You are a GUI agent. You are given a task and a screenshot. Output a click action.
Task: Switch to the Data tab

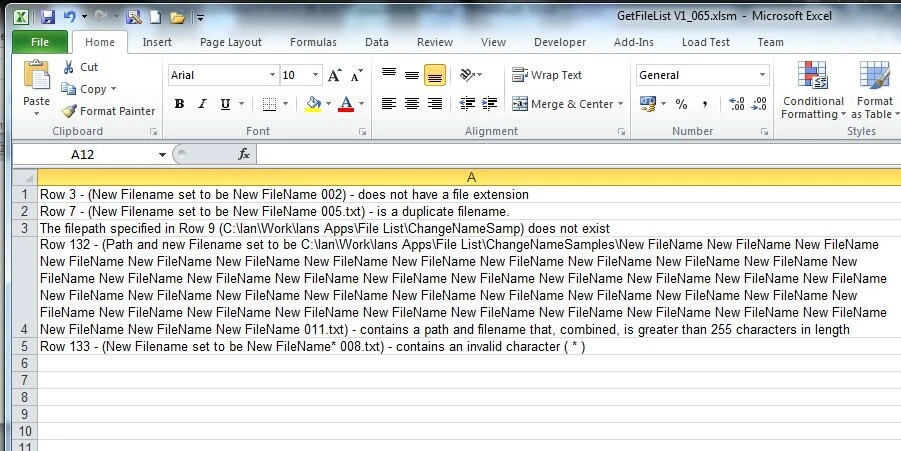(376, 43)
